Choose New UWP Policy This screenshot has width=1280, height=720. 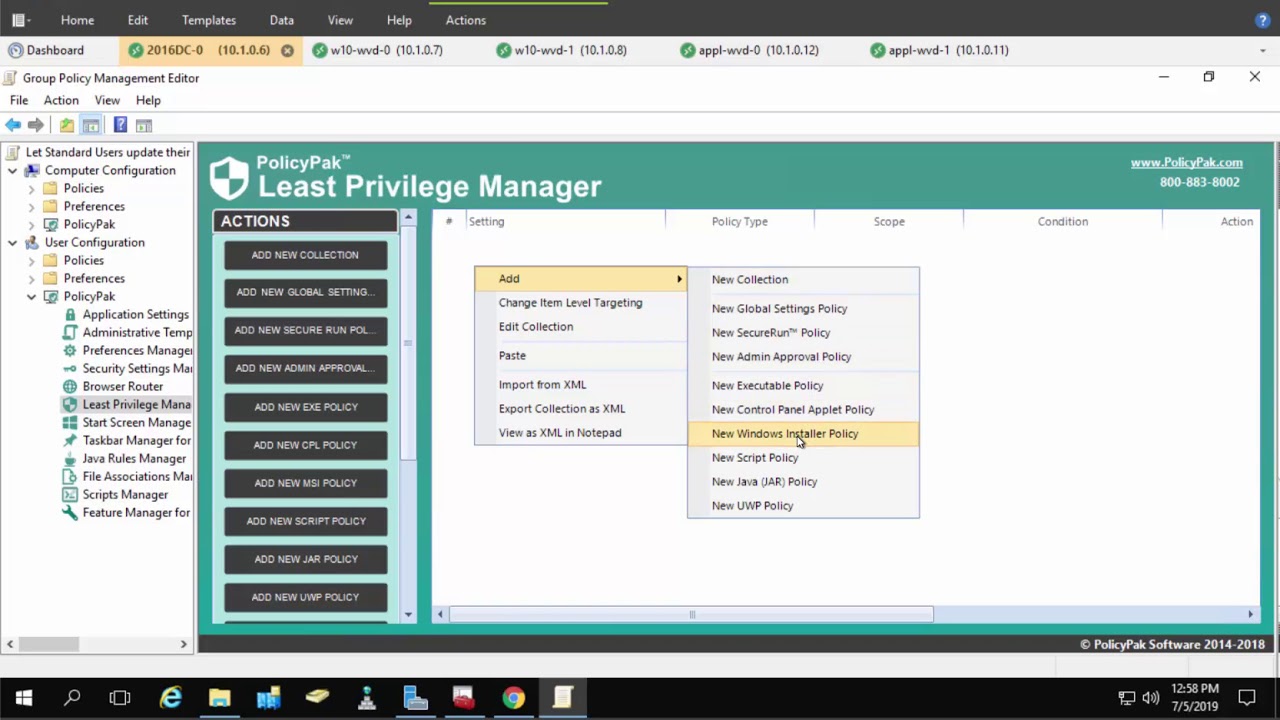click(x=803, y=505)
